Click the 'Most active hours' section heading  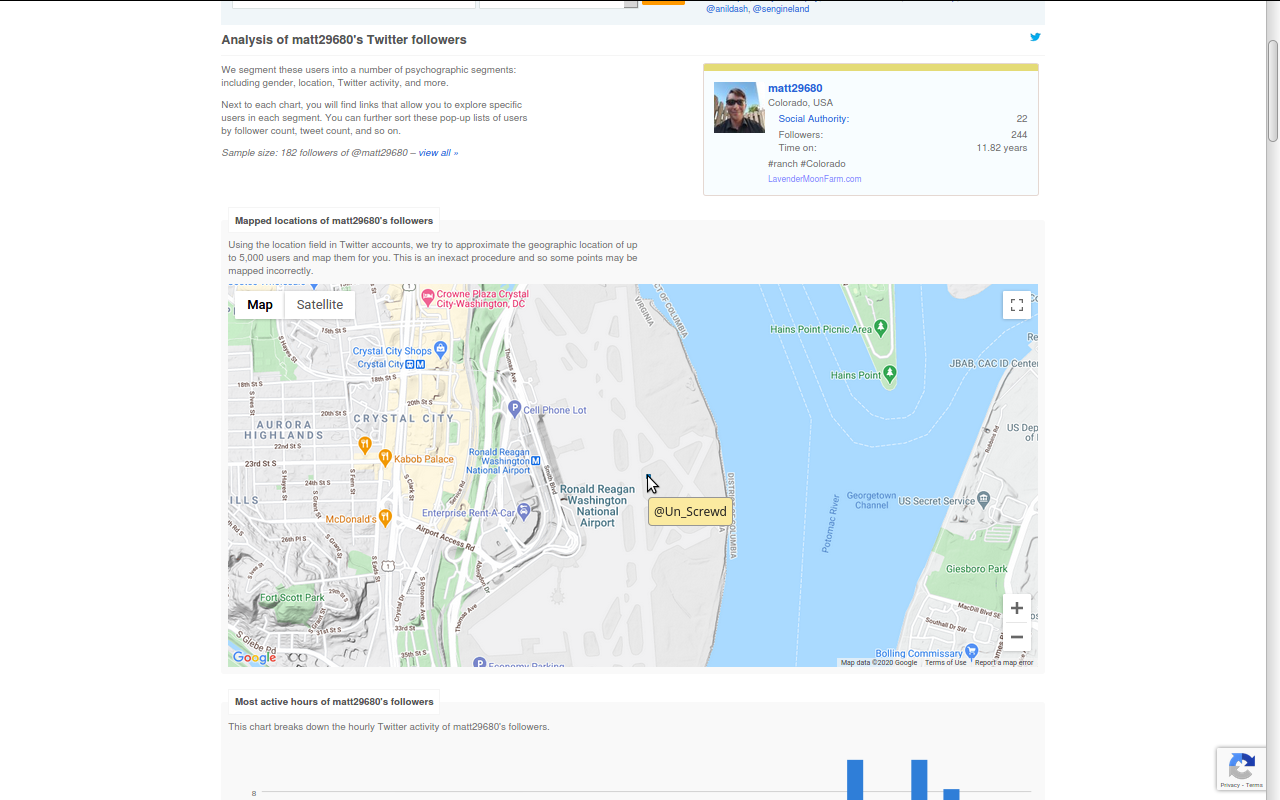(334, 702)
